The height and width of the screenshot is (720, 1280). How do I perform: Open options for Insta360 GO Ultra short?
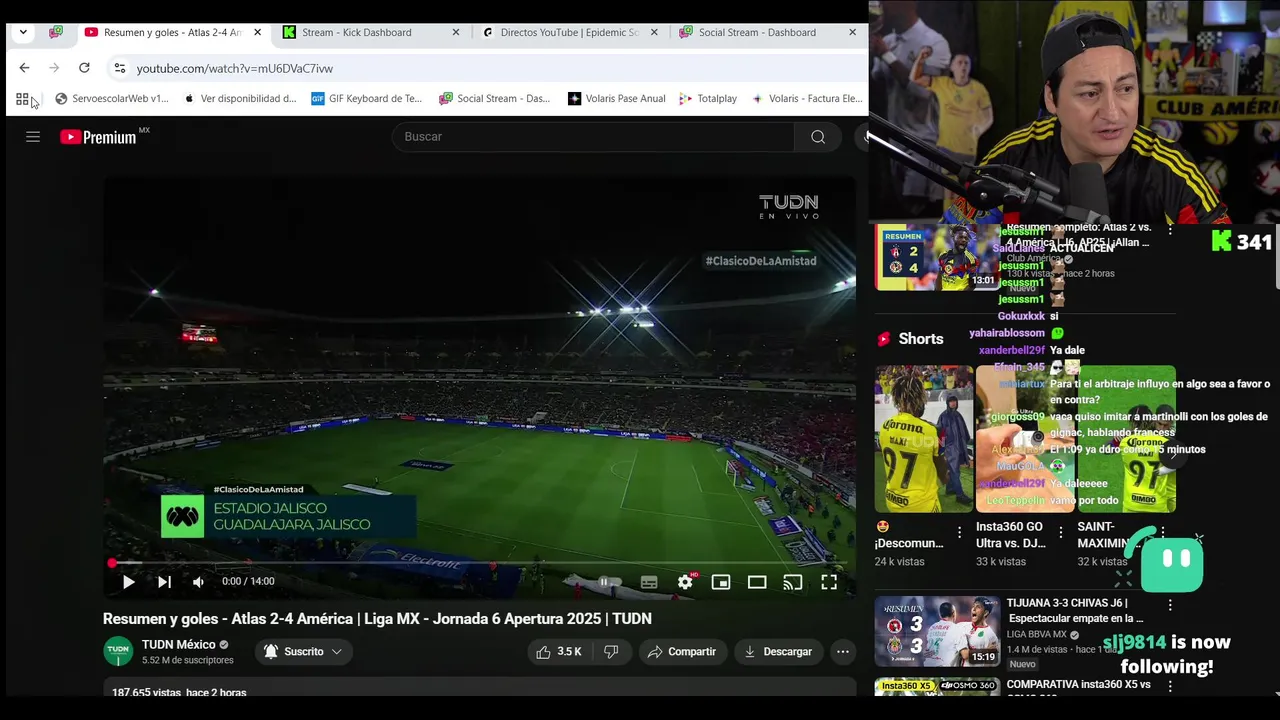click(x=1060, y=533)
